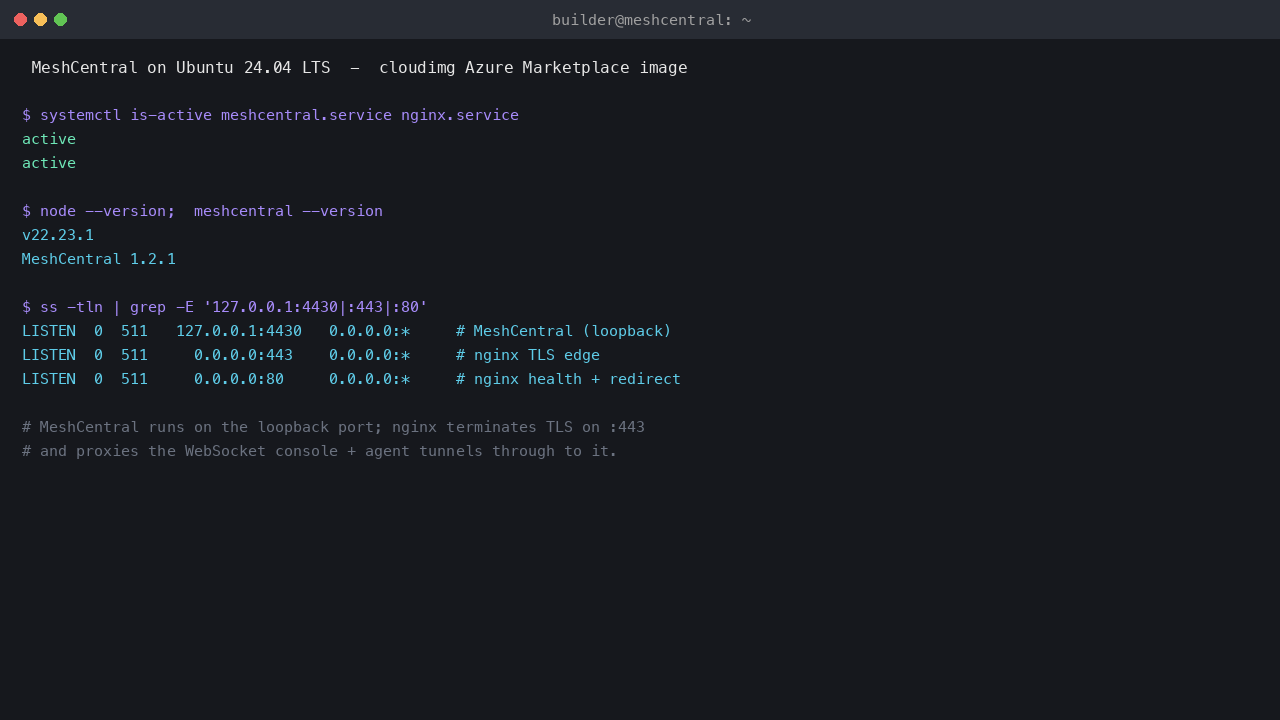Click the '# MeshCentral (loopback)' comment
Screen dimensions: 1280x720
pyautogui.click(x=564, y=331)
